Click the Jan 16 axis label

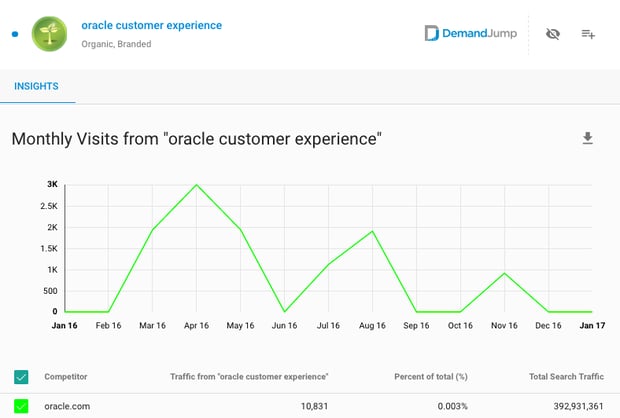[64, 325]
